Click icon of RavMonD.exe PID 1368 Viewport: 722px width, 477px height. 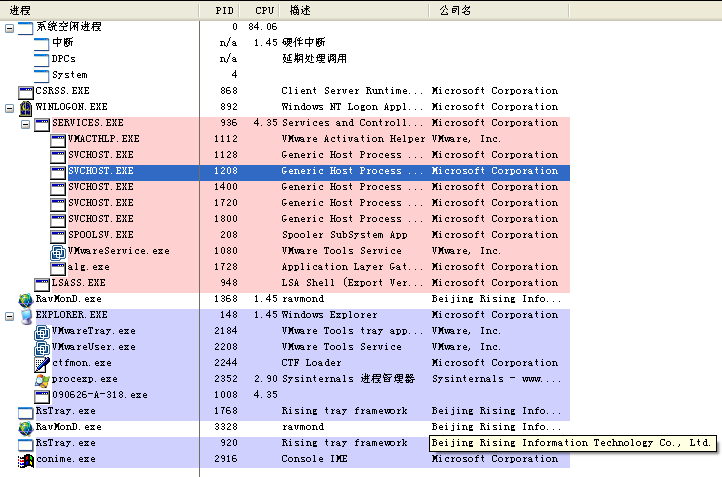[26, 300]
